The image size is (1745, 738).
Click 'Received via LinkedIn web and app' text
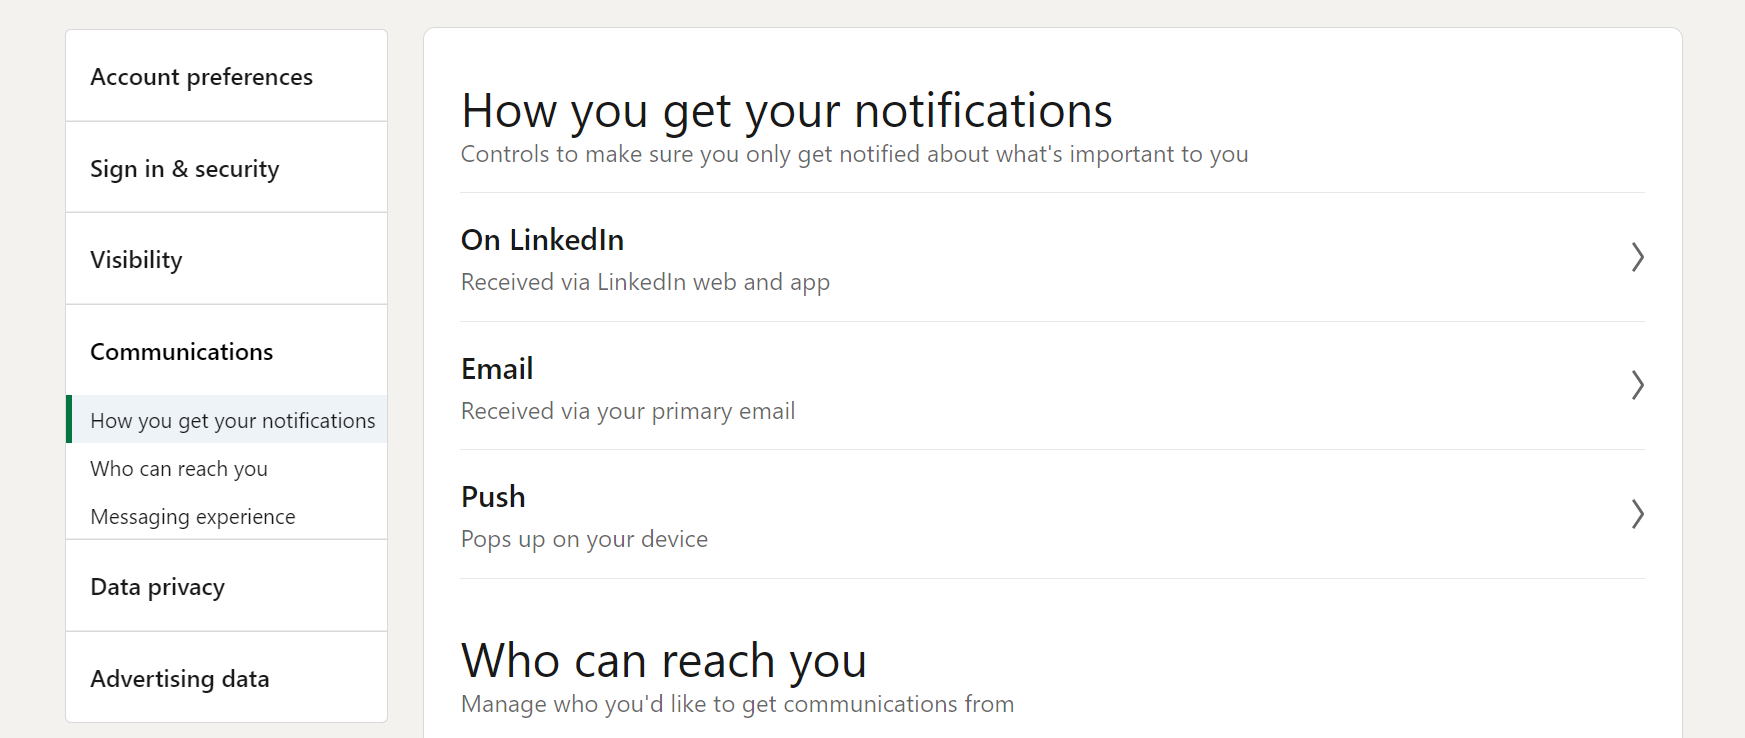(x=645, y=282)
